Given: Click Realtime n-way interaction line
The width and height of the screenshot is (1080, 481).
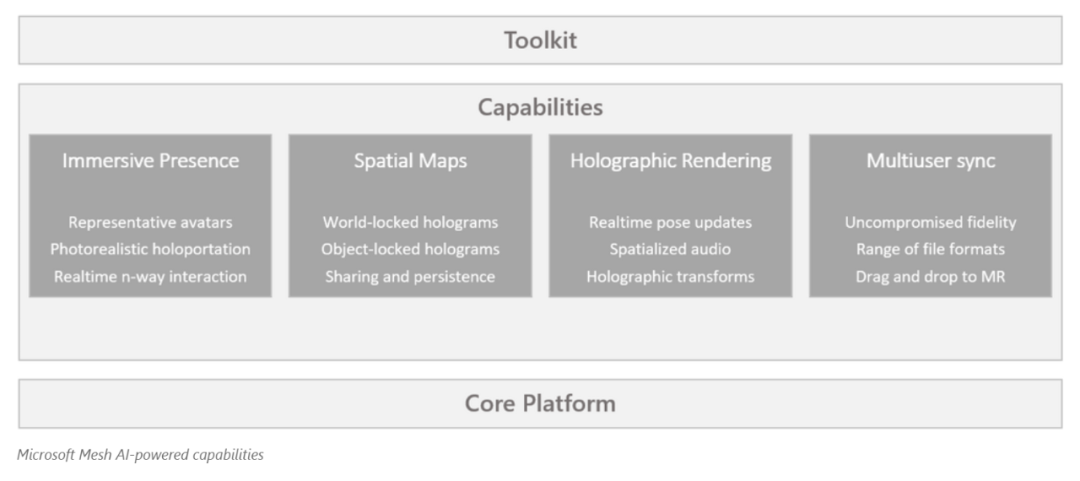Looking at the screenshot, I should pyautogui.click(x=150, y=276).
